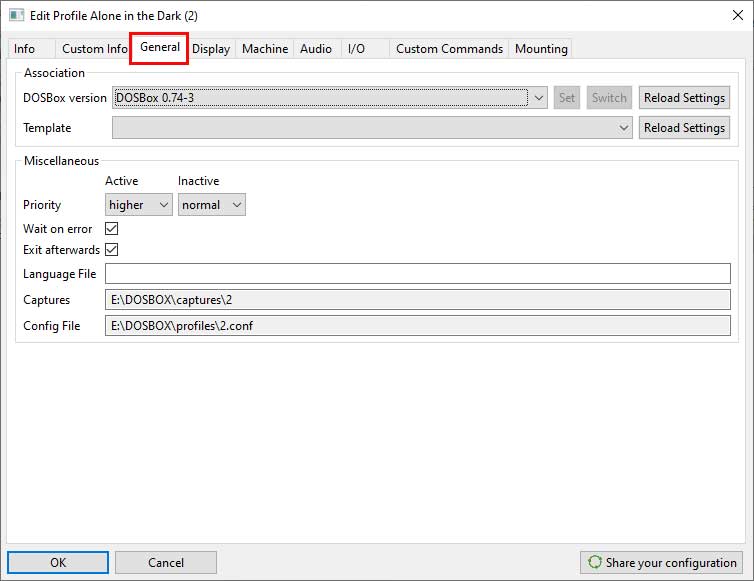The height and width of the screenshot is (581, 754).
Task: Reload Settings for DOSBox version
Action: [684, 98]
